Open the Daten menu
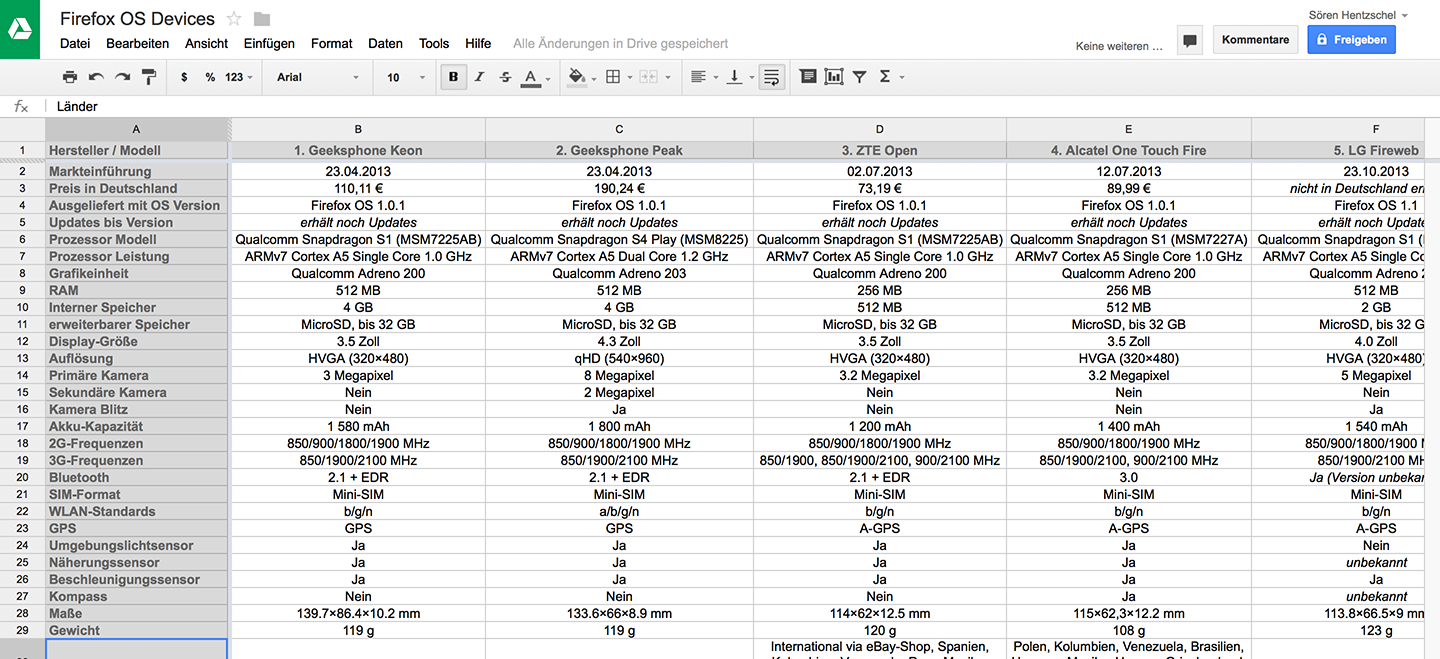 pos(386,43)
